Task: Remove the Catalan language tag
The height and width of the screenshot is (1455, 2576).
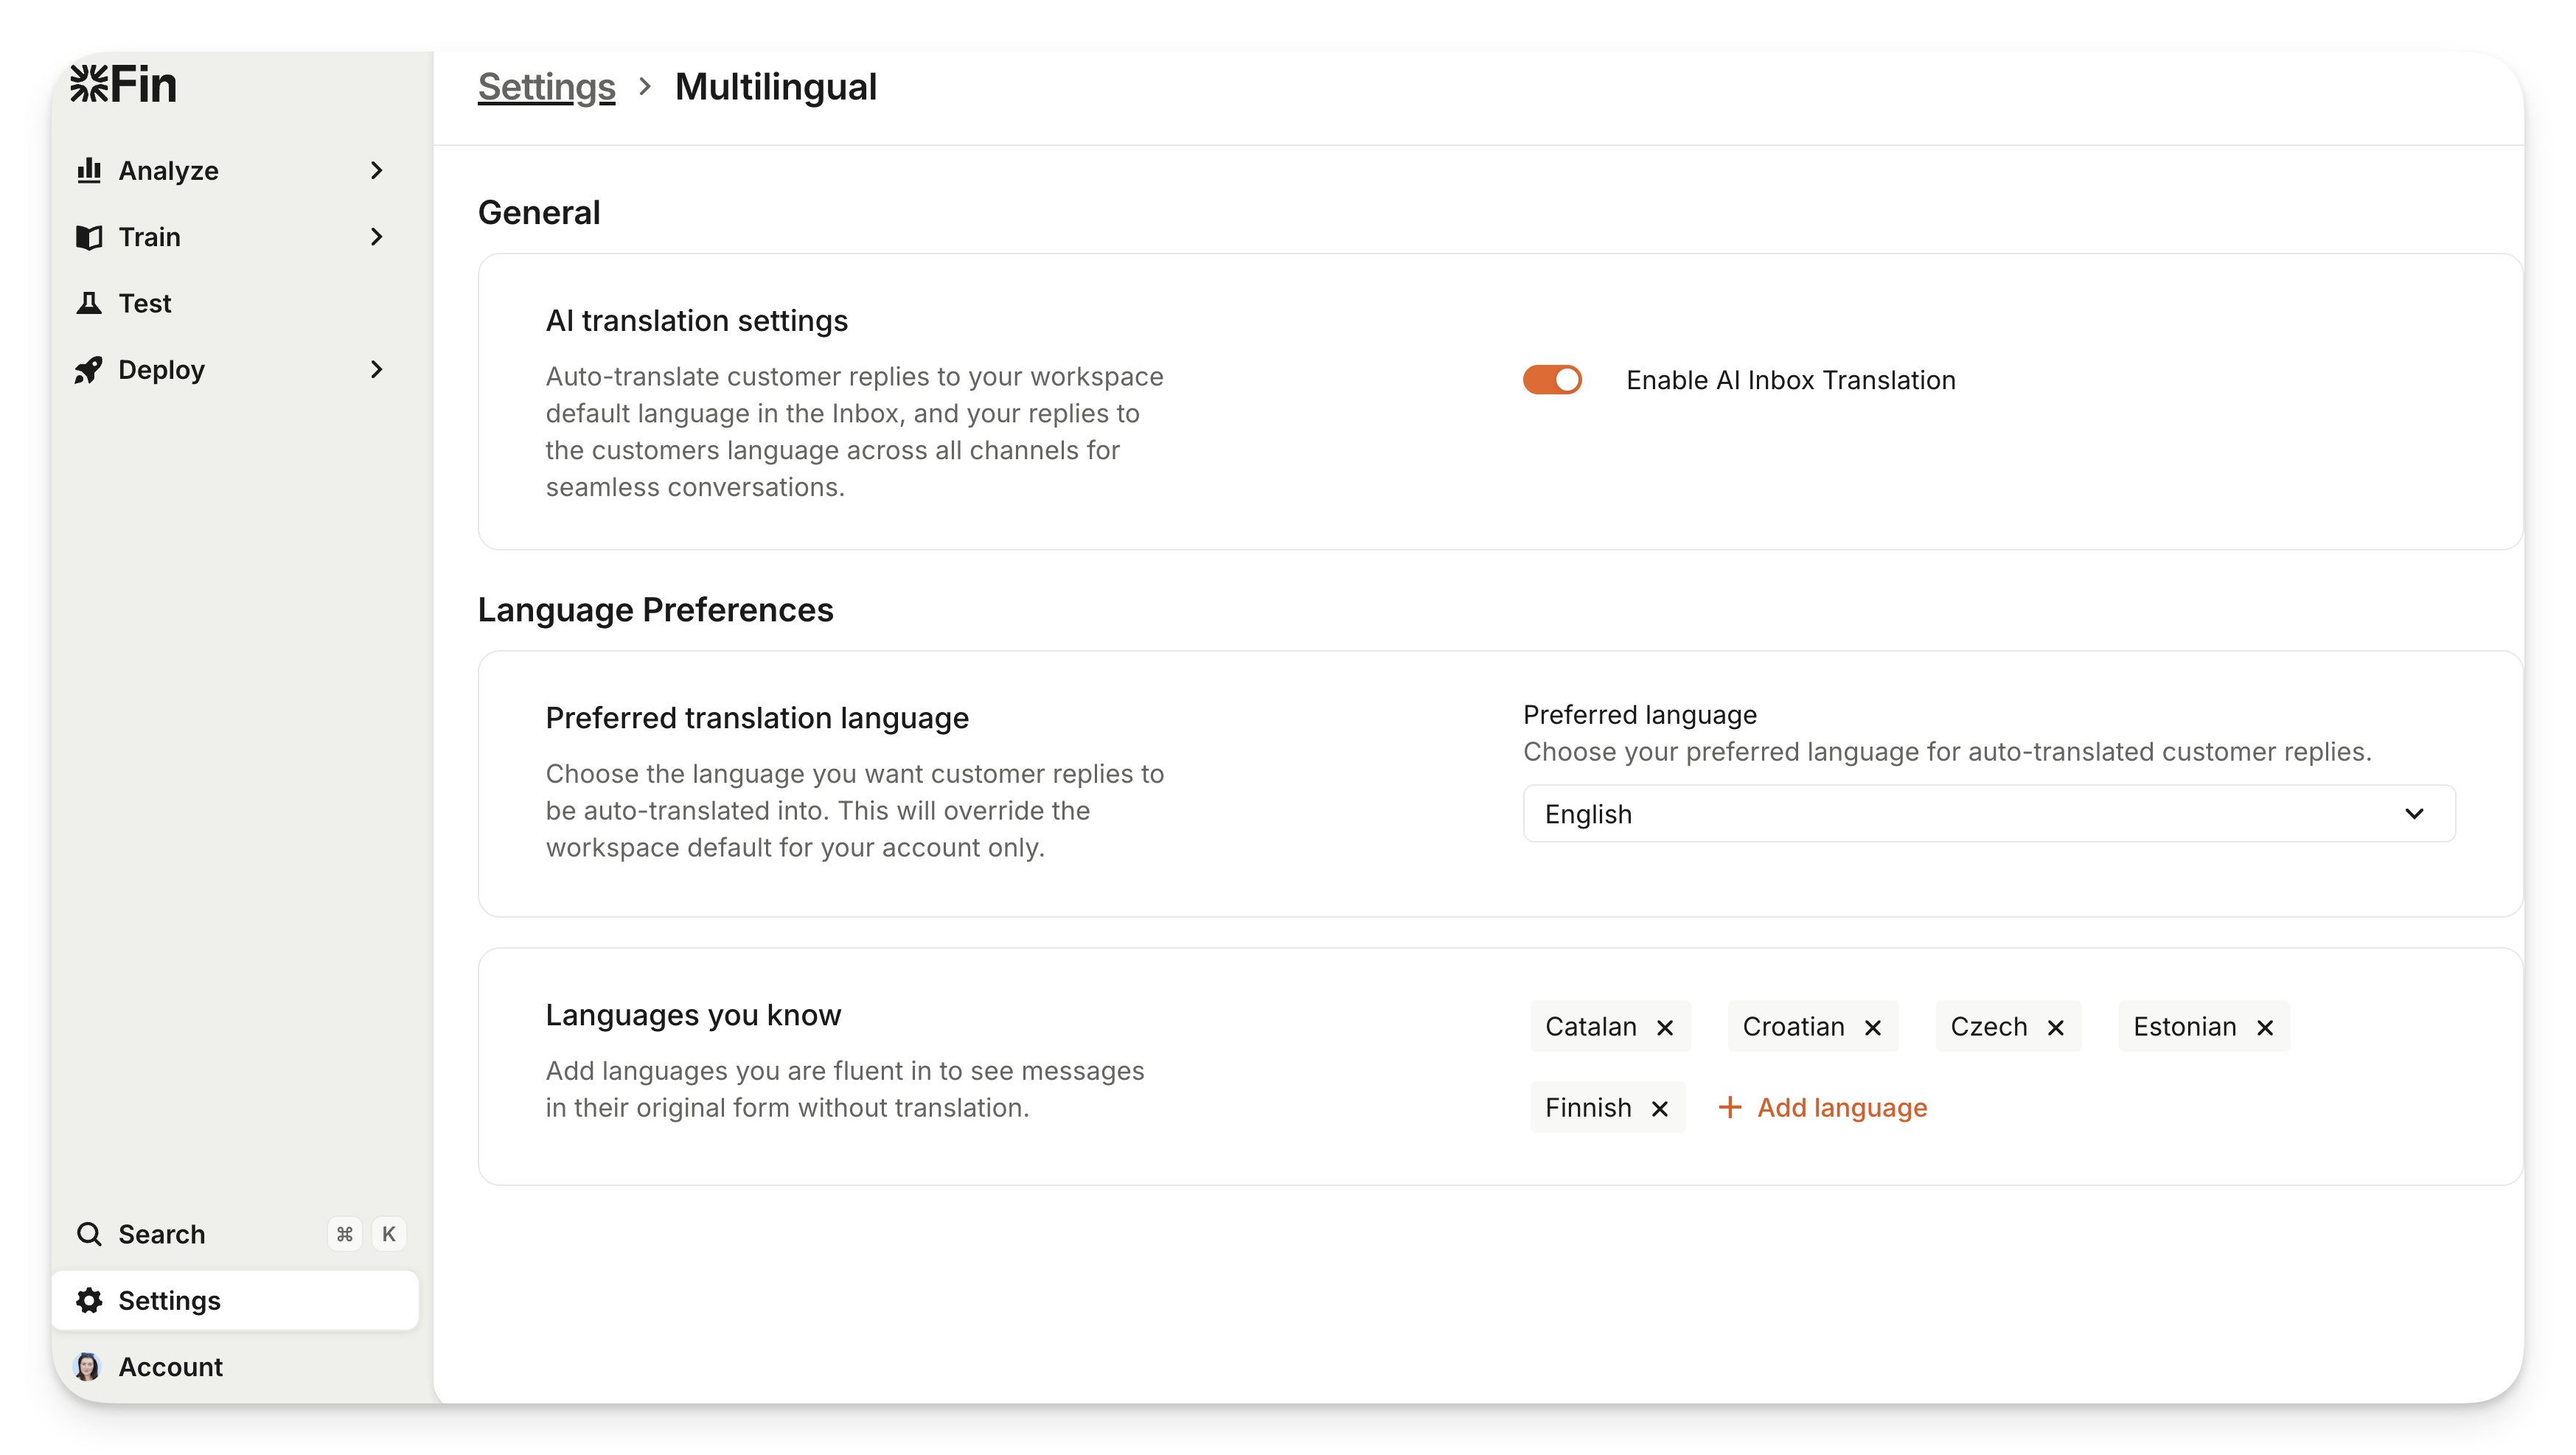Action: click(1665, 1028)
